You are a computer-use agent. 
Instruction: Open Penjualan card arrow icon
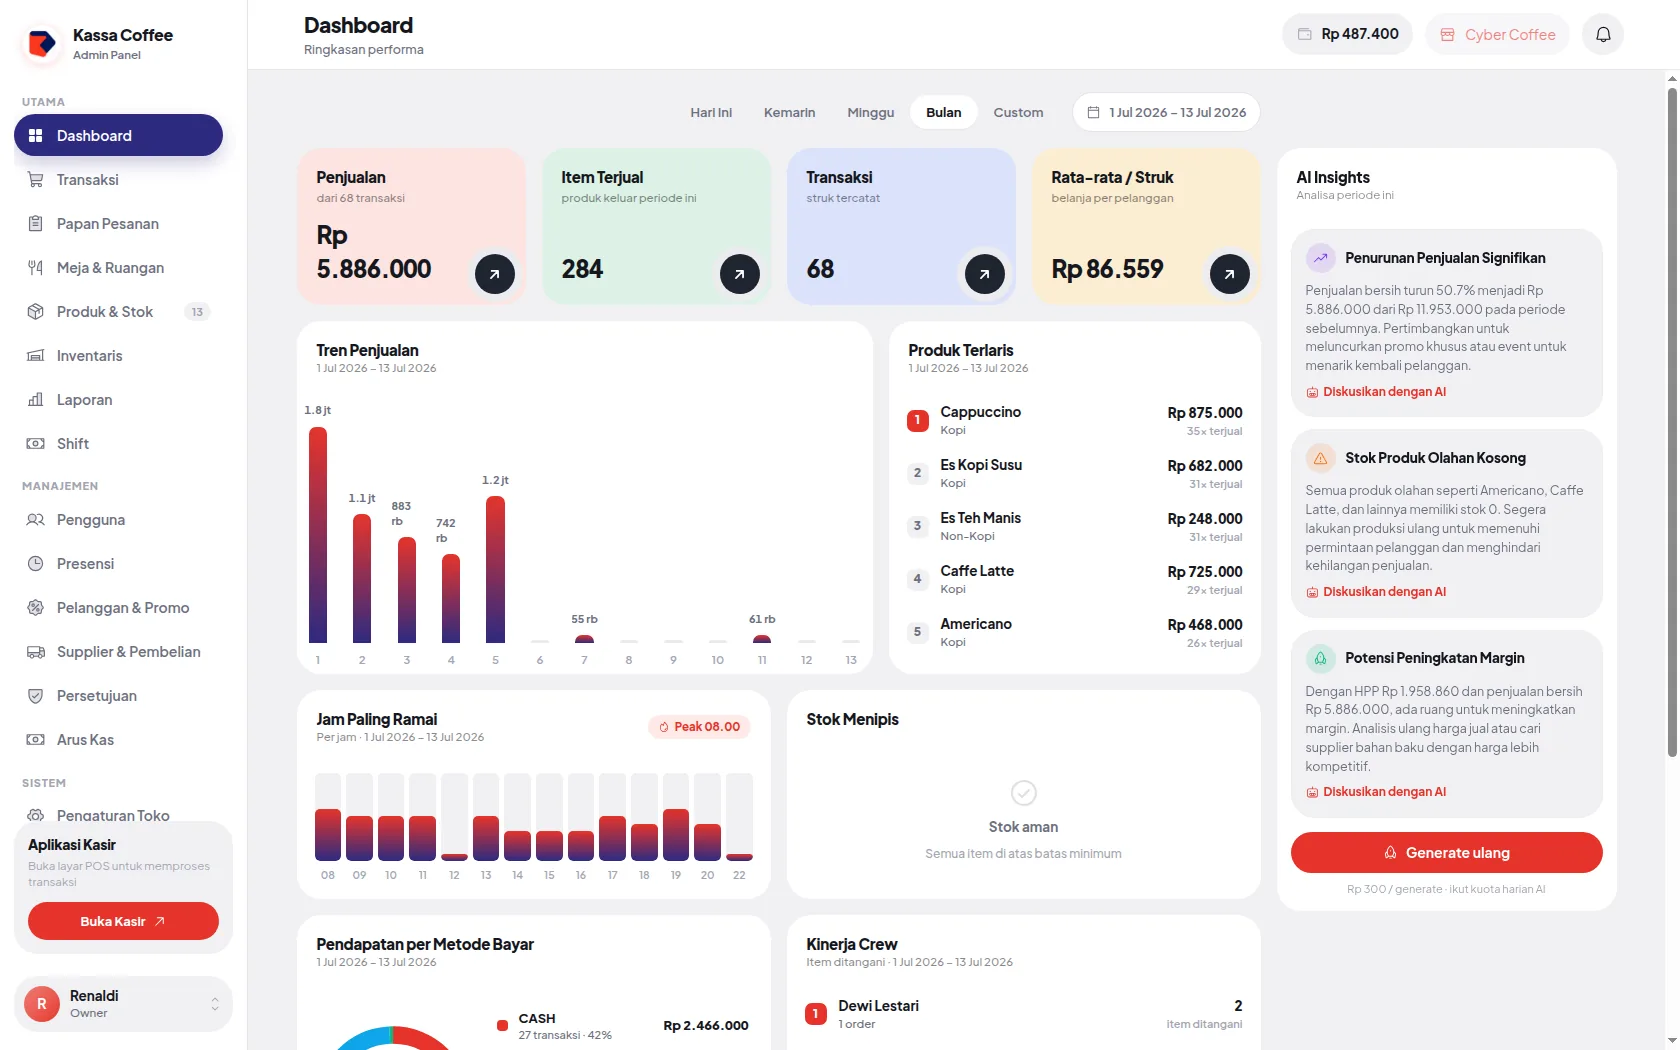[495, 274]
